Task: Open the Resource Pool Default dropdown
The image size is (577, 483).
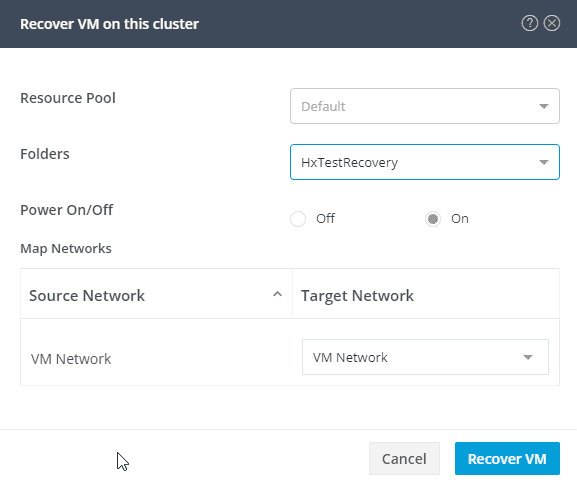Action: click(425, 106)
